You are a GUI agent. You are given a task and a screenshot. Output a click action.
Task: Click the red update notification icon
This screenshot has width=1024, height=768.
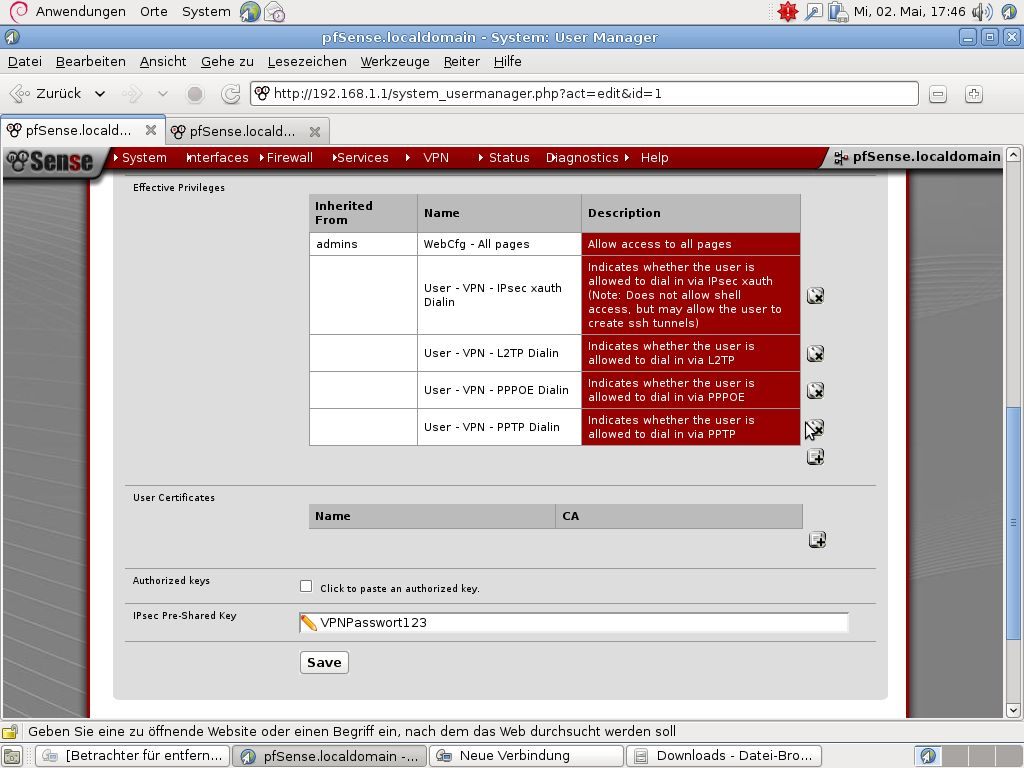coord(788,12)
